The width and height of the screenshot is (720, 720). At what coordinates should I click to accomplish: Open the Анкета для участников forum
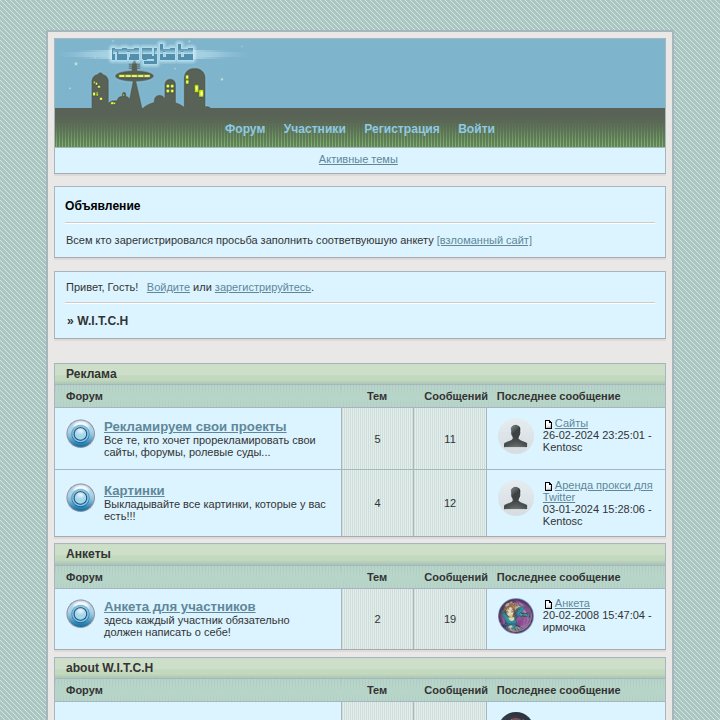(180, 607)
